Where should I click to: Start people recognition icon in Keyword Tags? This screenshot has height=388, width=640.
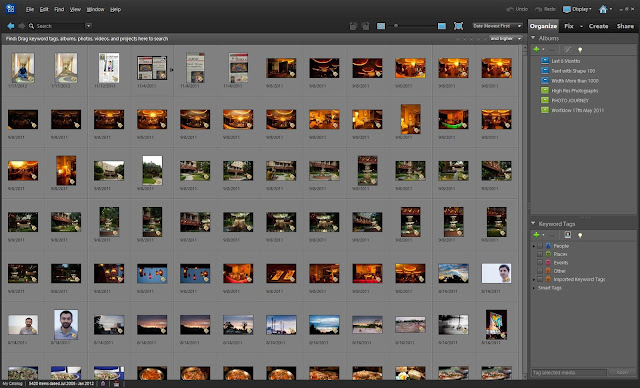coord(567,235)
